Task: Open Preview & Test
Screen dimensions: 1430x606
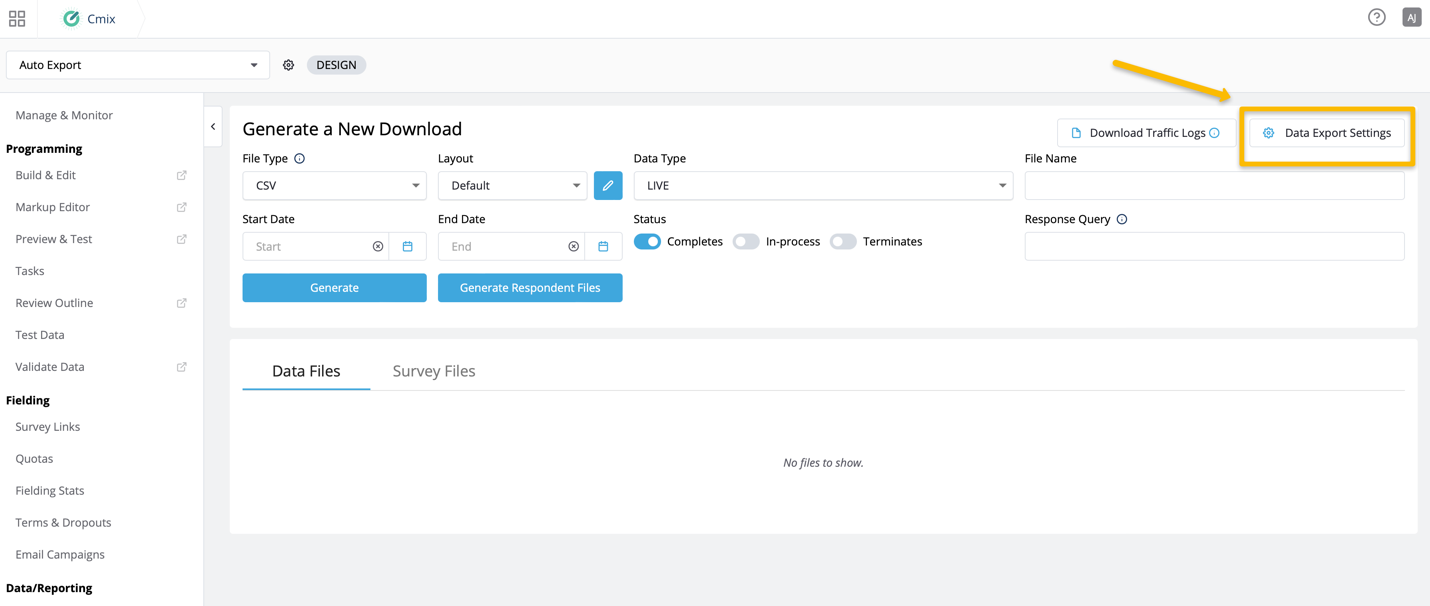Action: click(54, 240)
